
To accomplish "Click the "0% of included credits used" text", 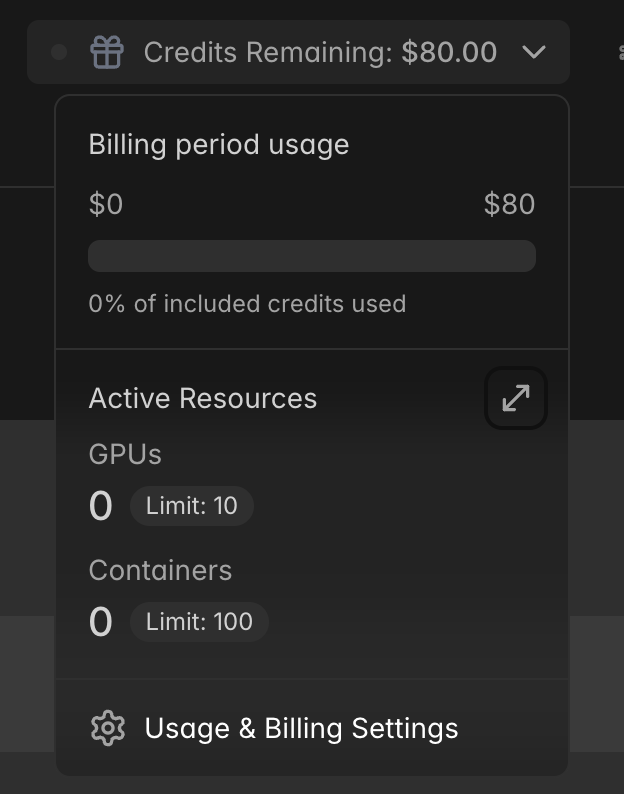I will coord(247,304).
